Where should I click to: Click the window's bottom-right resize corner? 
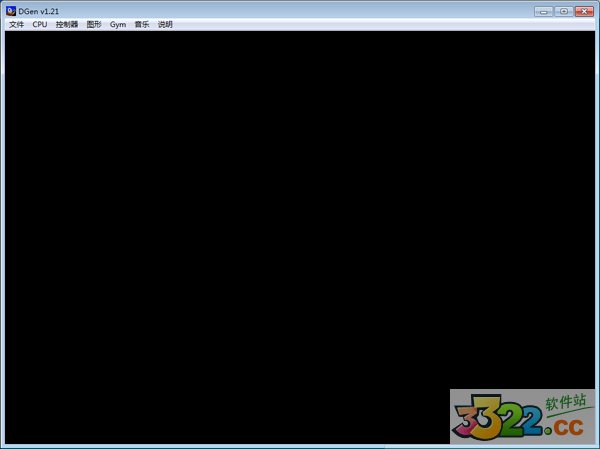pos(597,446)
